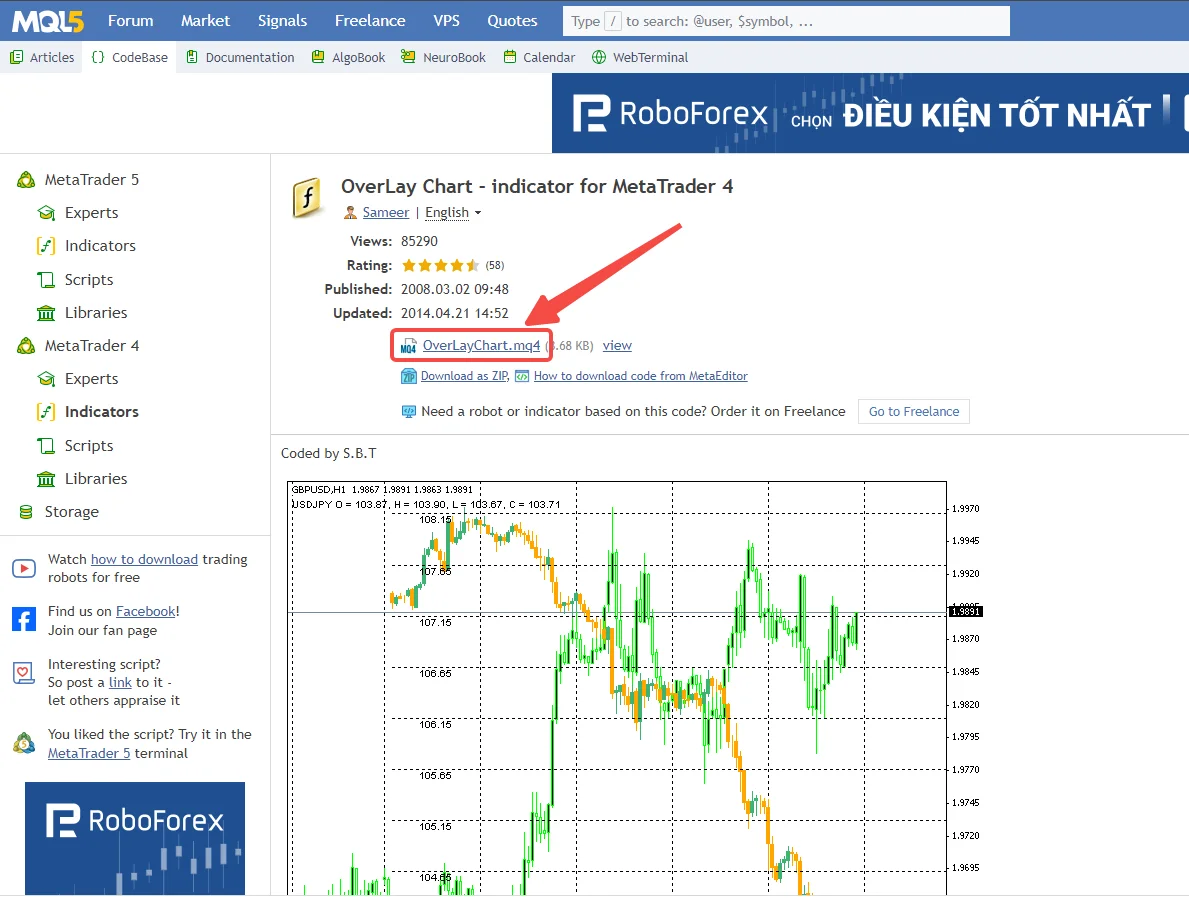
Task: Open the Forum menu item
Action: pos(130,21)
